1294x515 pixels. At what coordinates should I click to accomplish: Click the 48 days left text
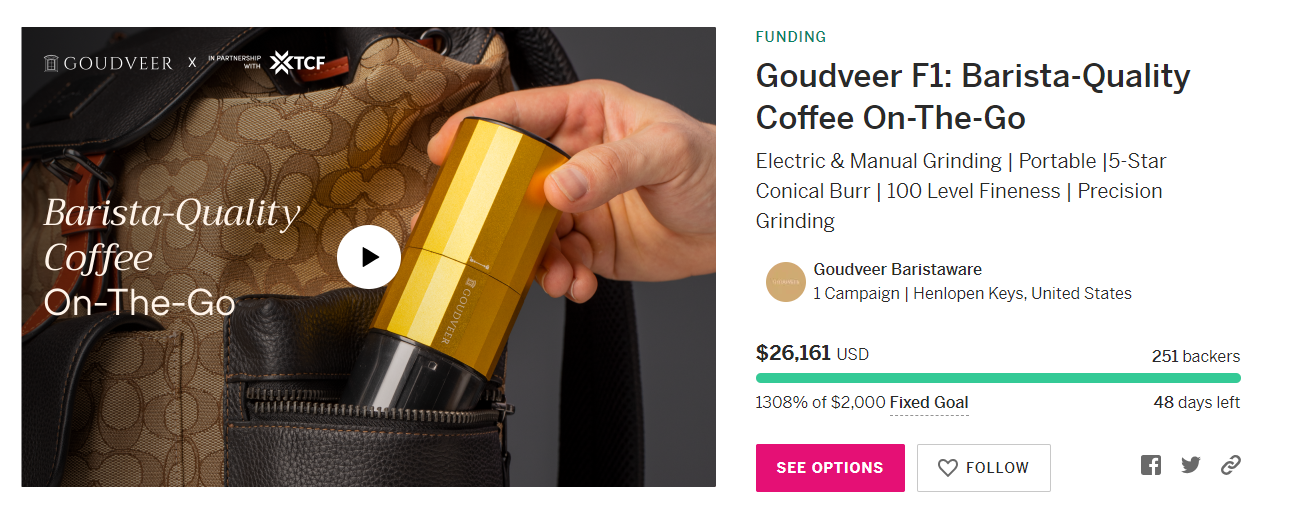(1196, 403)
